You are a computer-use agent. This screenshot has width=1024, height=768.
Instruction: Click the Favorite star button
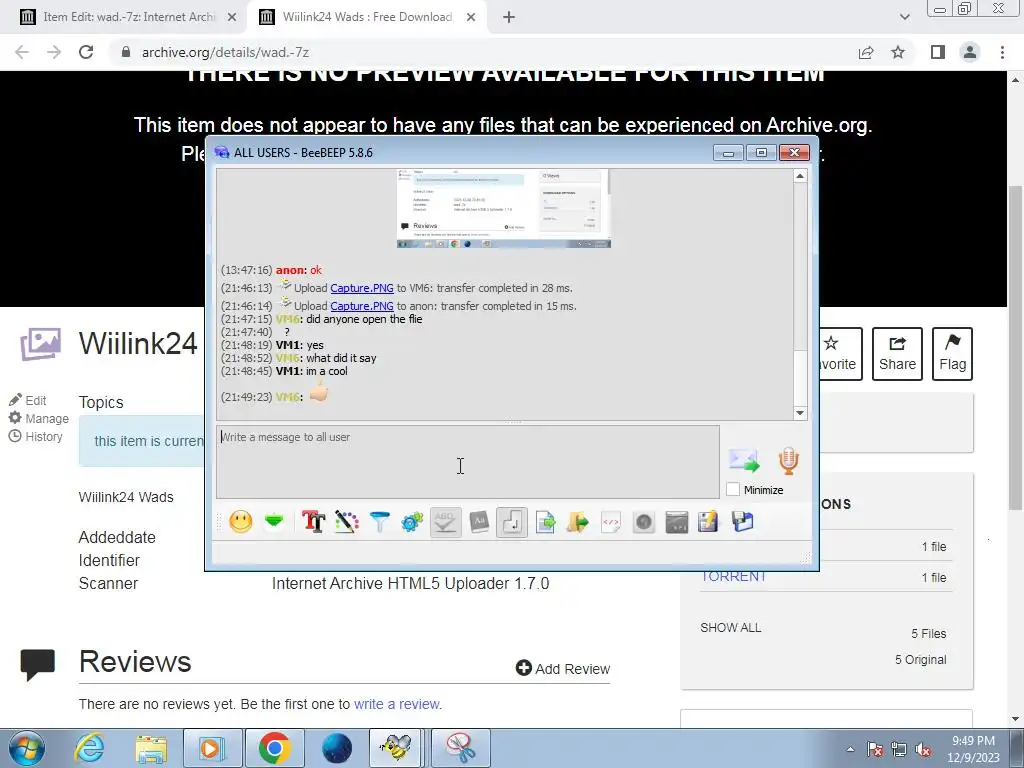click(841, 354)
